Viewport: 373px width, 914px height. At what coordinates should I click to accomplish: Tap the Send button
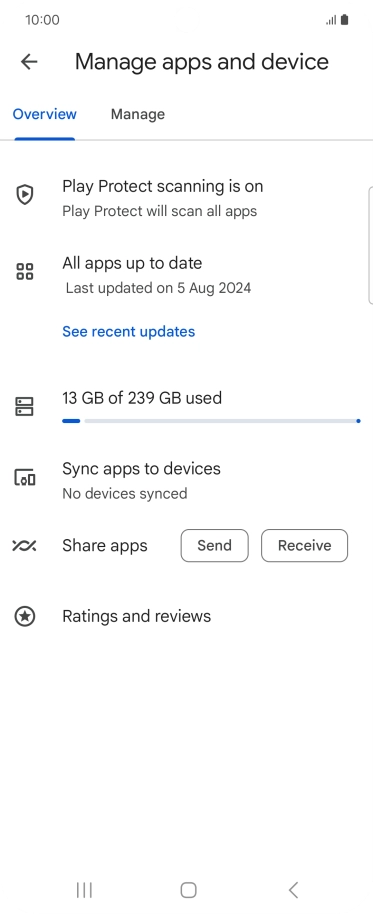pyautogui.click(x=214, y=546)
